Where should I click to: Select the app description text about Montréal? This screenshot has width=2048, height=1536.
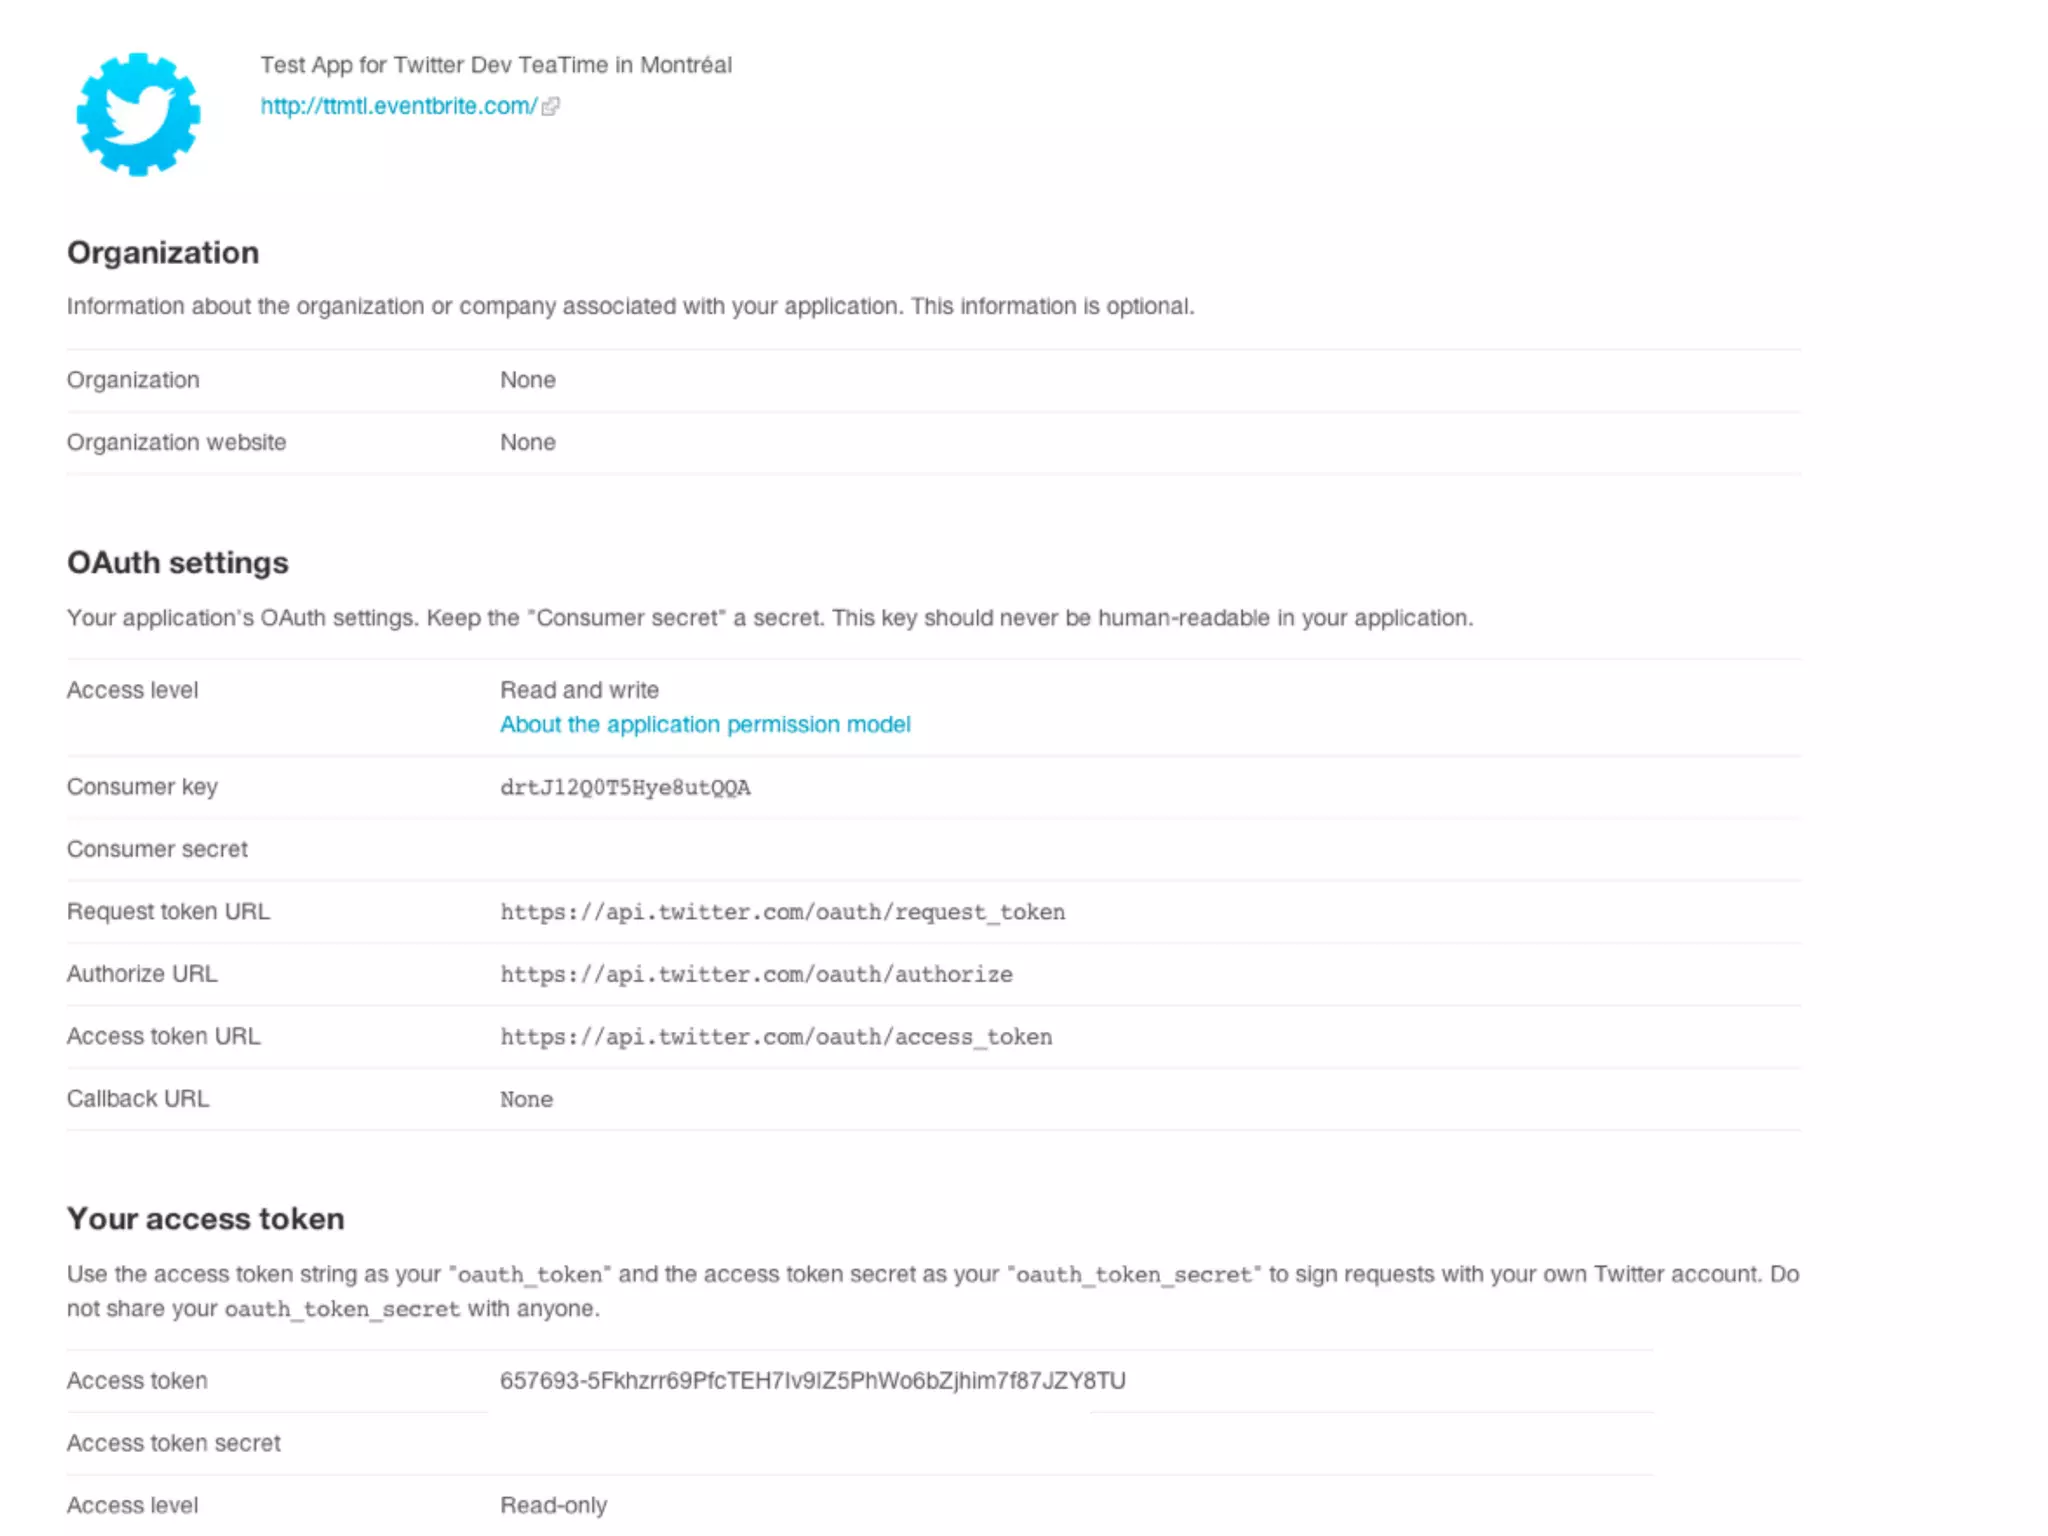[496, 65]
